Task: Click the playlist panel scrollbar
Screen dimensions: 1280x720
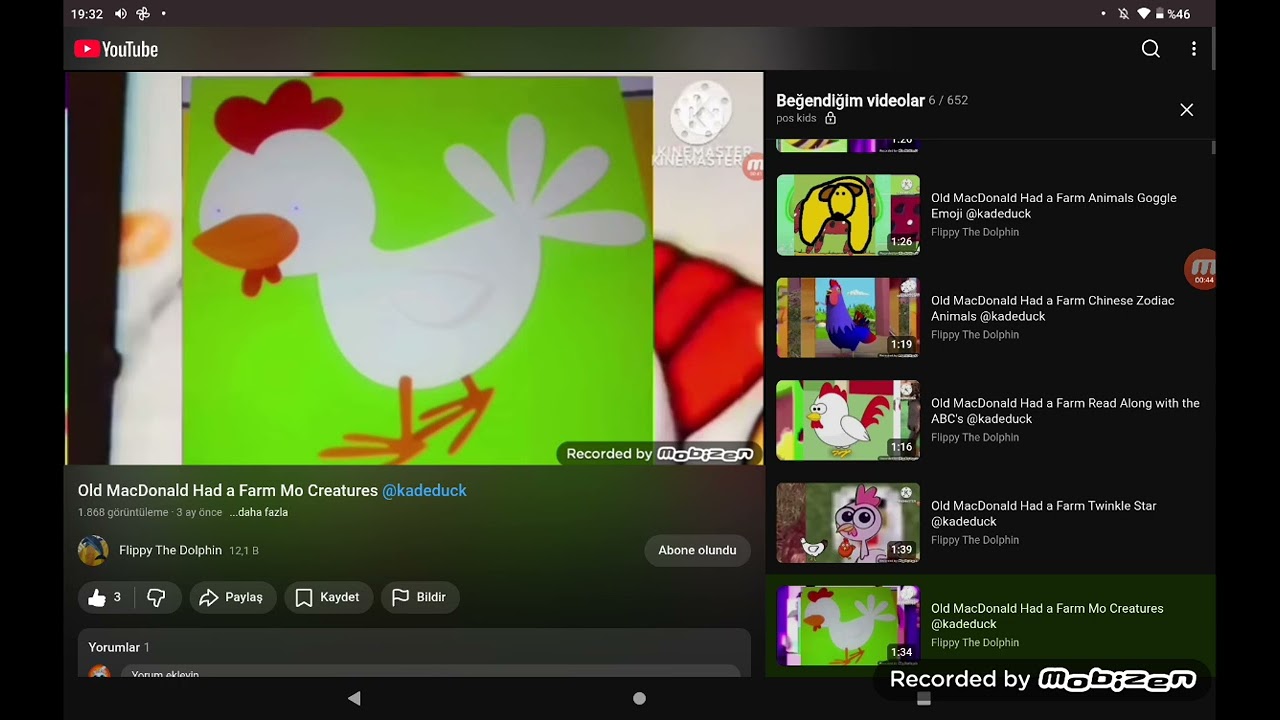Action: pyautogui.click(x=1213, y=147)
